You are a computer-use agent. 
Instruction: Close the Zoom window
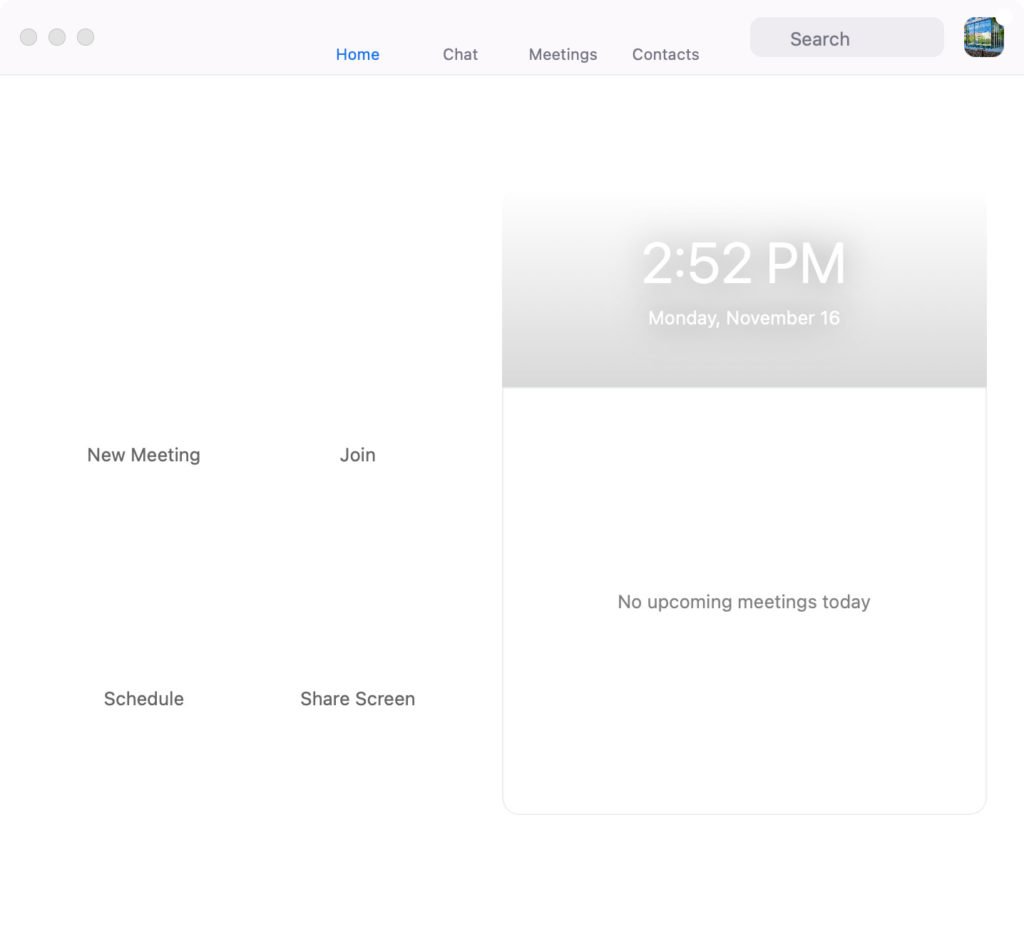click(x=29, y=37)
